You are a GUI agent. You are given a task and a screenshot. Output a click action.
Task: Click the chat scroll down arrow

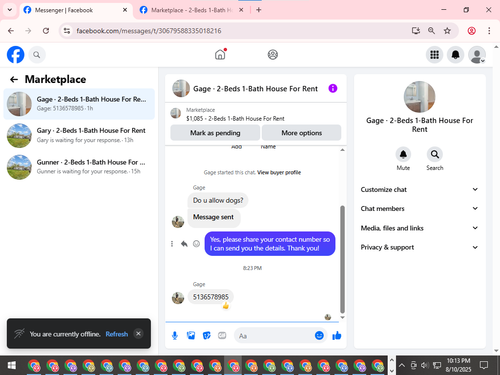coord(342,317)
